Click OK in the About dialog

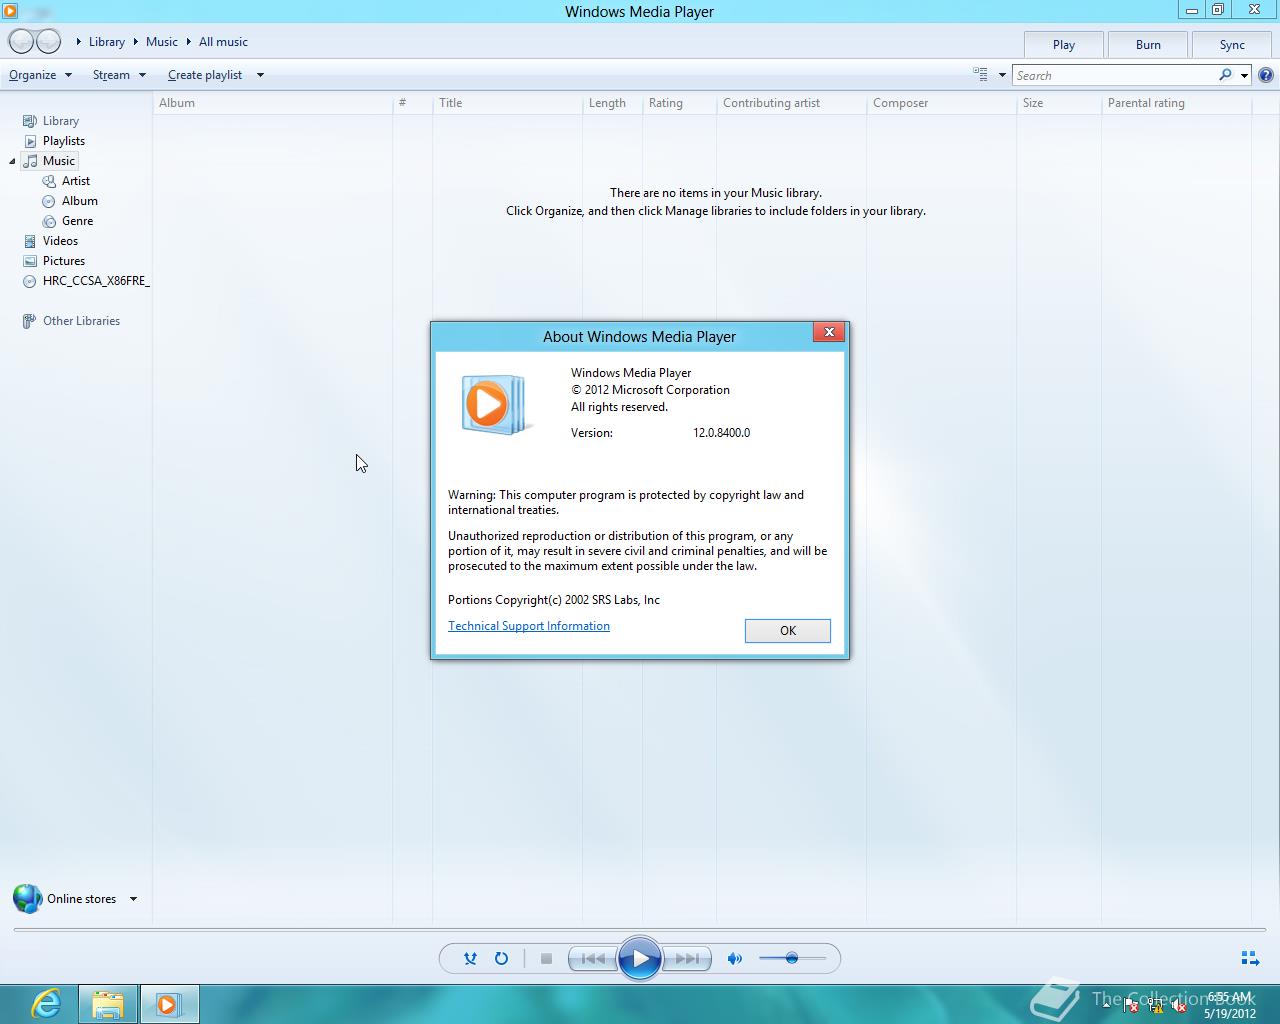coord(788,631)
